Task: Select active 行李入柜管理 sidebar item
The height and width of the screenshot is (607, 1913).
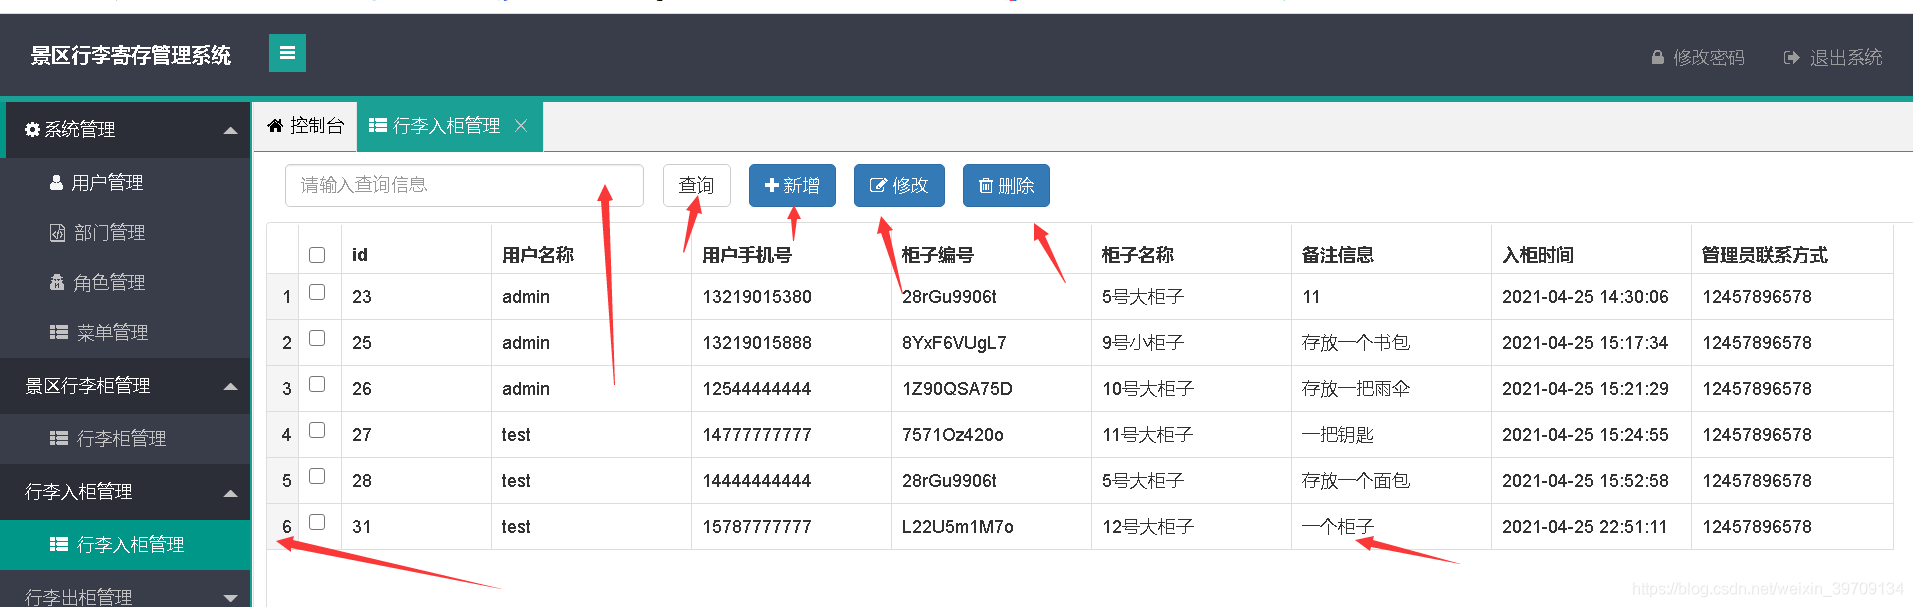Action: [125, 545]
